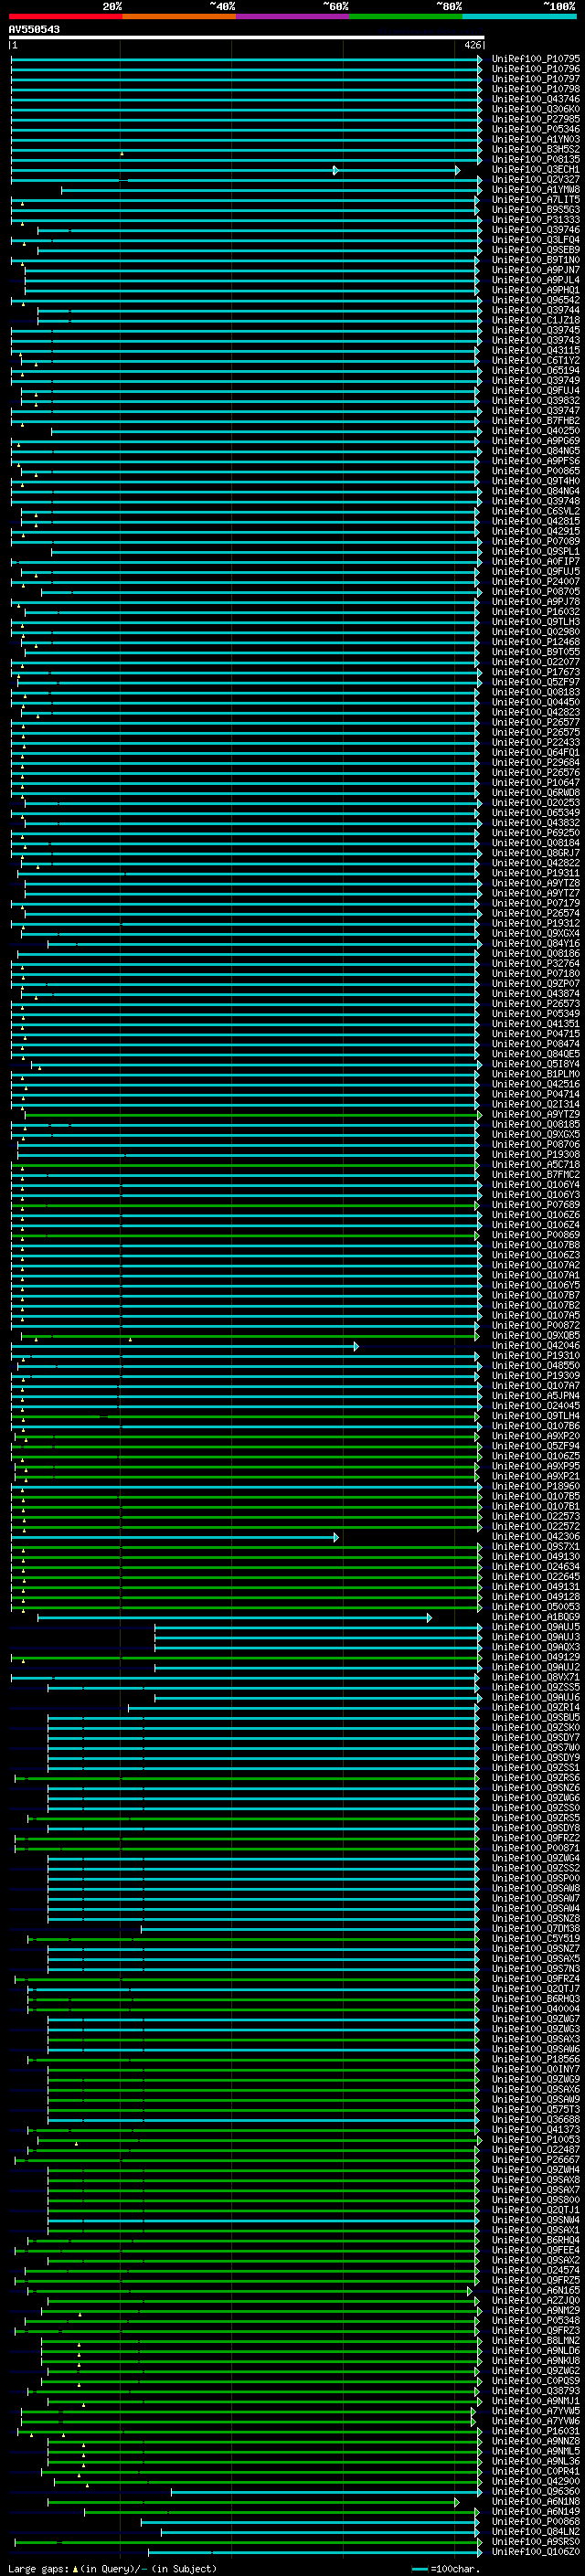Select the AV558543 query title

(34, 29)
